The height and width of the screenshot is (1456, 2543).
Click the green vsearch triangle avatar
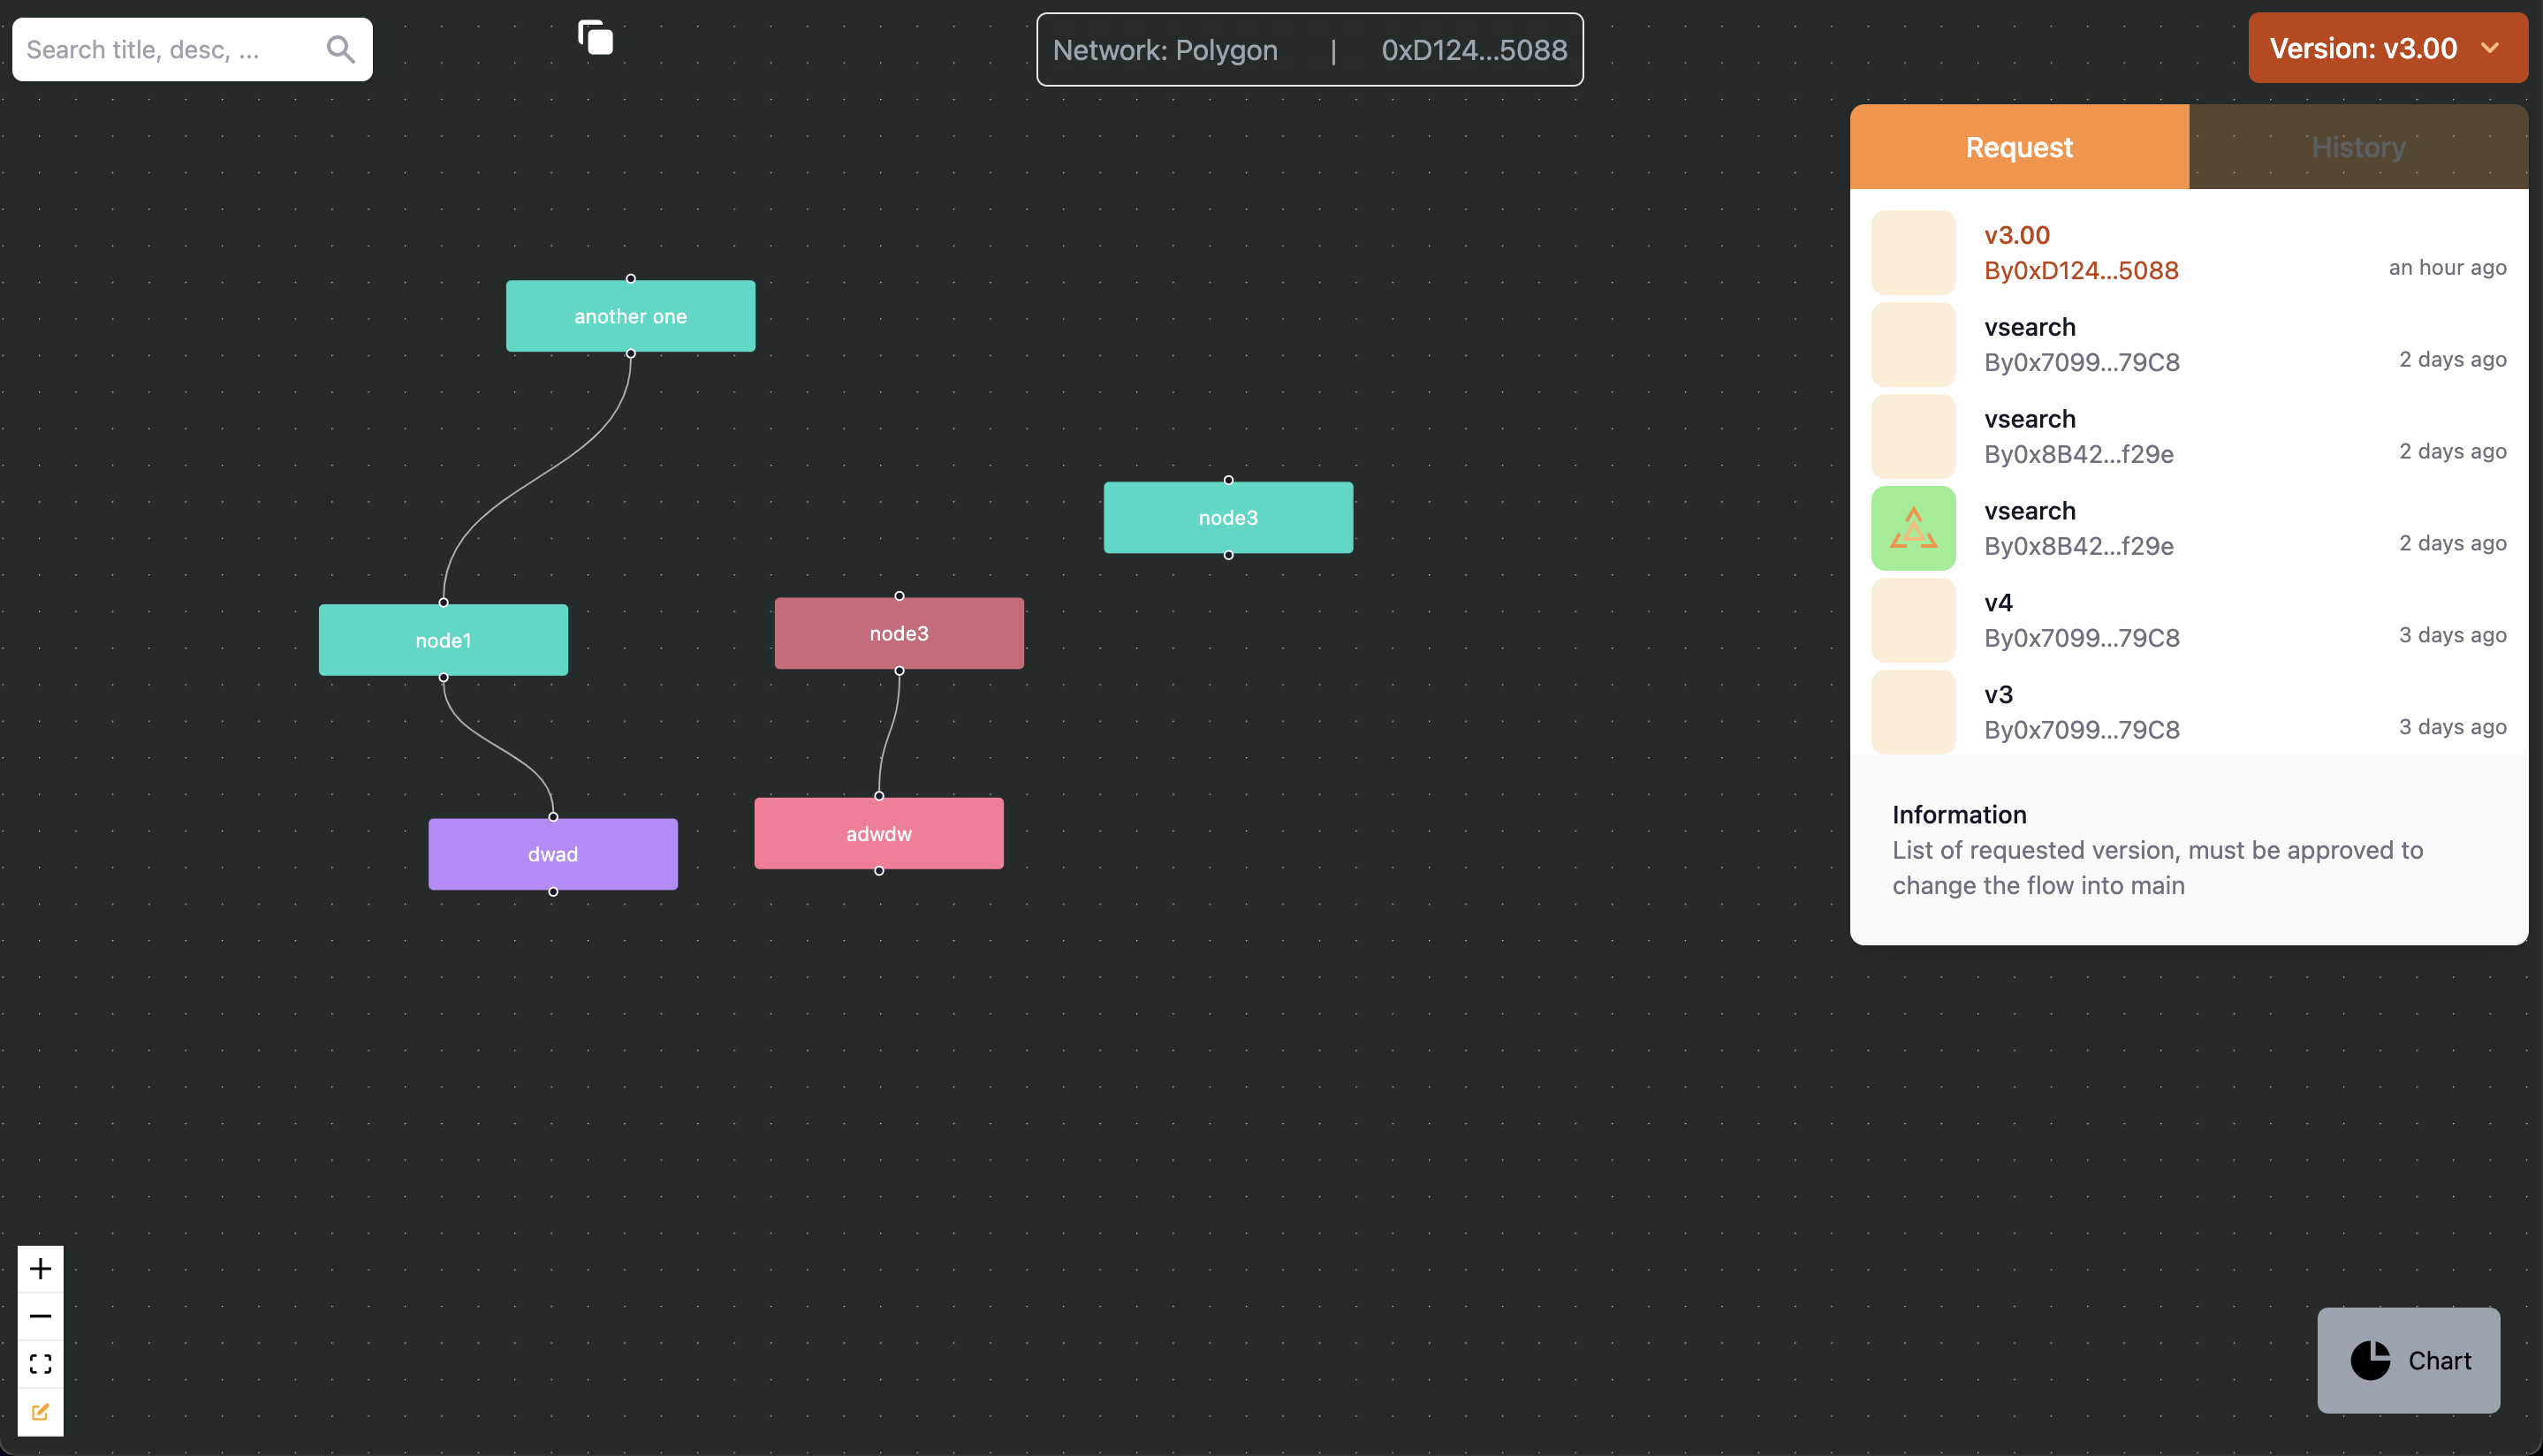point(1912,528)
